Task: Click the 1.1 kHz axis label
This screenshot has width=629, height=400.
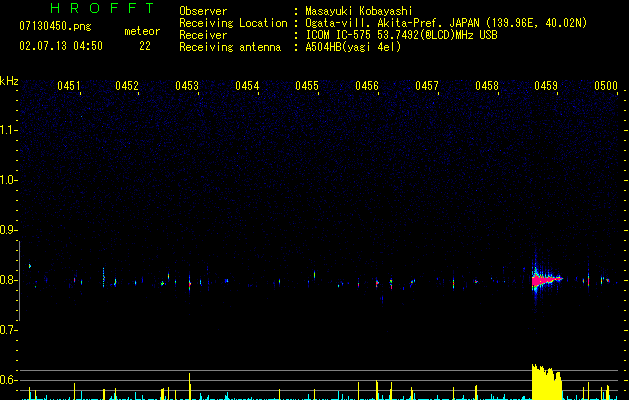Action: [8, 130]
